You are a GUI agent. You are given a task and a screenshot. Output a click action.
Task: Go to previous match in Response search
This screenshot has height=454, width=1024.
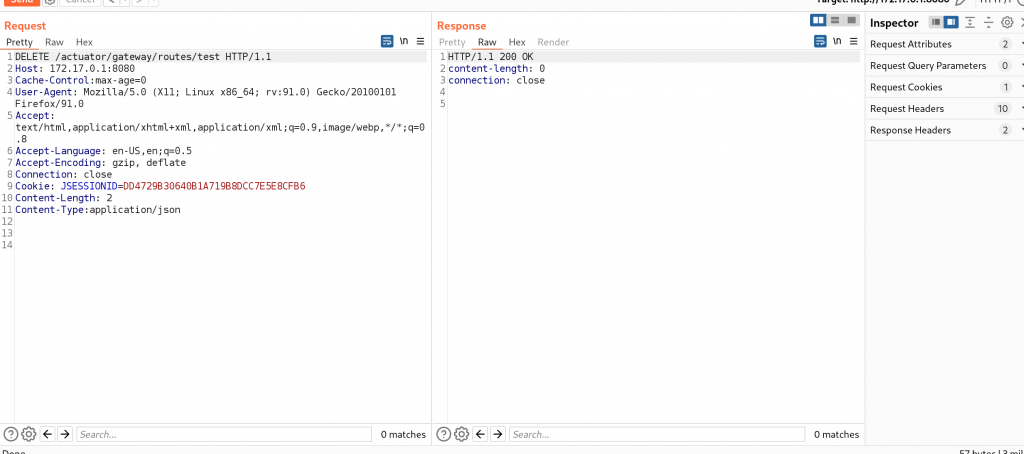480,434
